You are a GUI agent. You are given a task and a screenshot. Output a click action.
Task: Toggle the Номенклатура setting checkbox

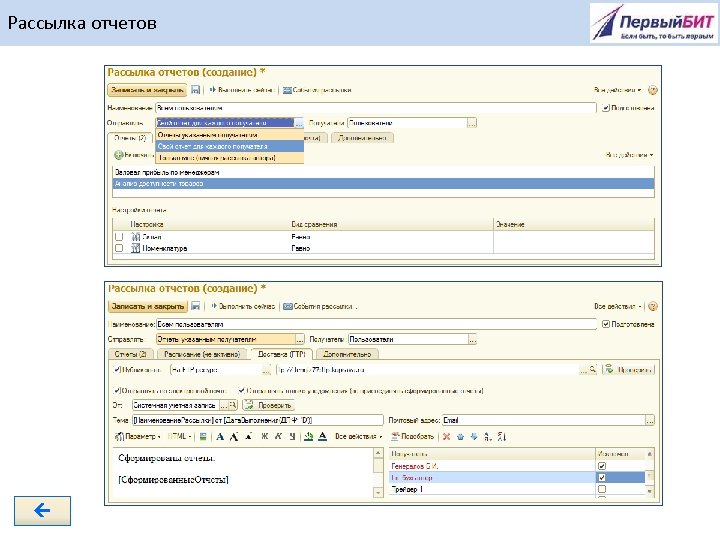tap(120, 247)
